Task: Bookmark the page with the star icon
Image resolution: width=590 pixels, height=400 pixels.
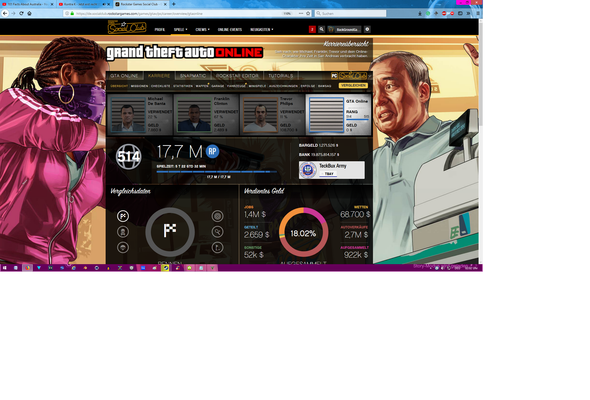Action: 308,13
